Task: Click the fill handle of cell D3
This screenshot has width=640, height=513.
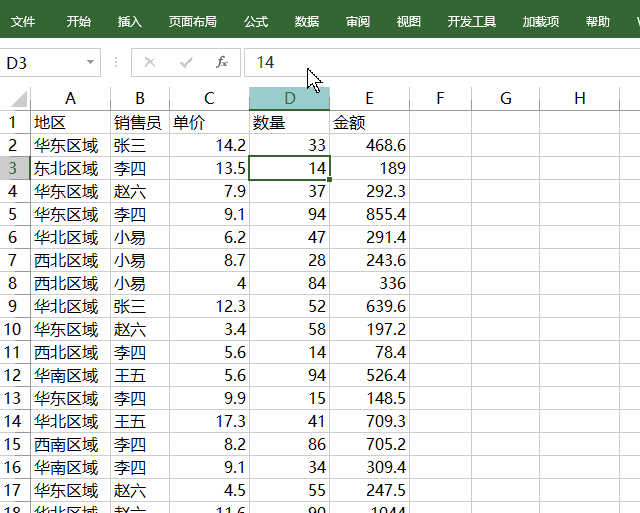Action: [x=329, y=180]
